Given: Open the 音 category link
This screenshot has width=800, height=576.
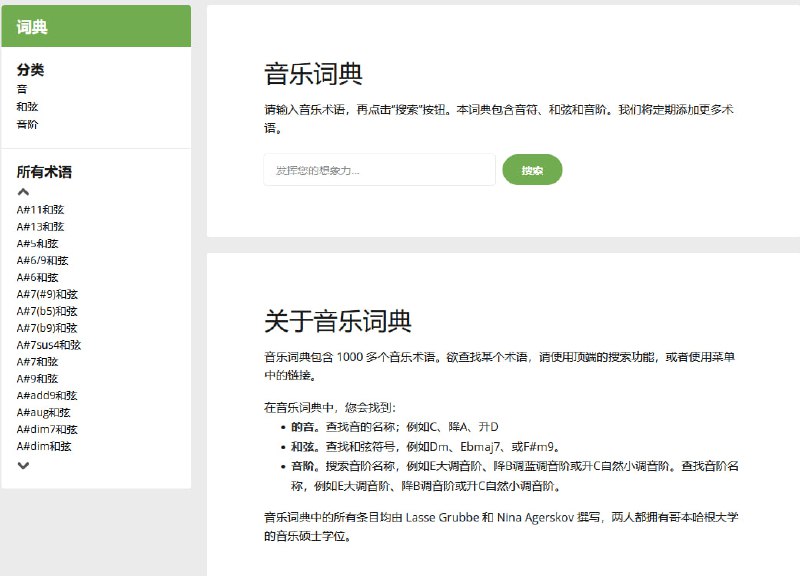Looking at the screenshot, I should coord(22,88).
